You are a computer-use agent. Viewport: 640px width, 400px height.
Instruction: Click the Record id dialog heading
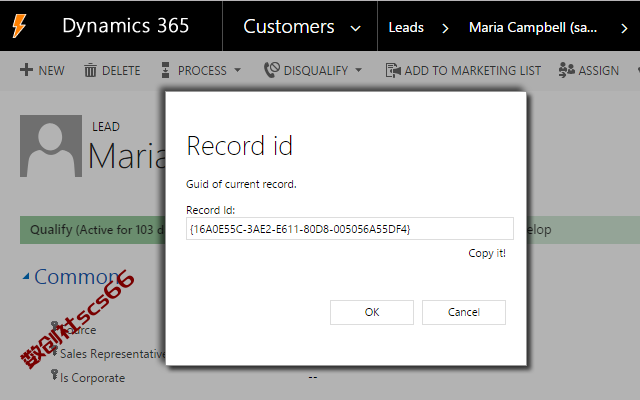coord(240,146)
